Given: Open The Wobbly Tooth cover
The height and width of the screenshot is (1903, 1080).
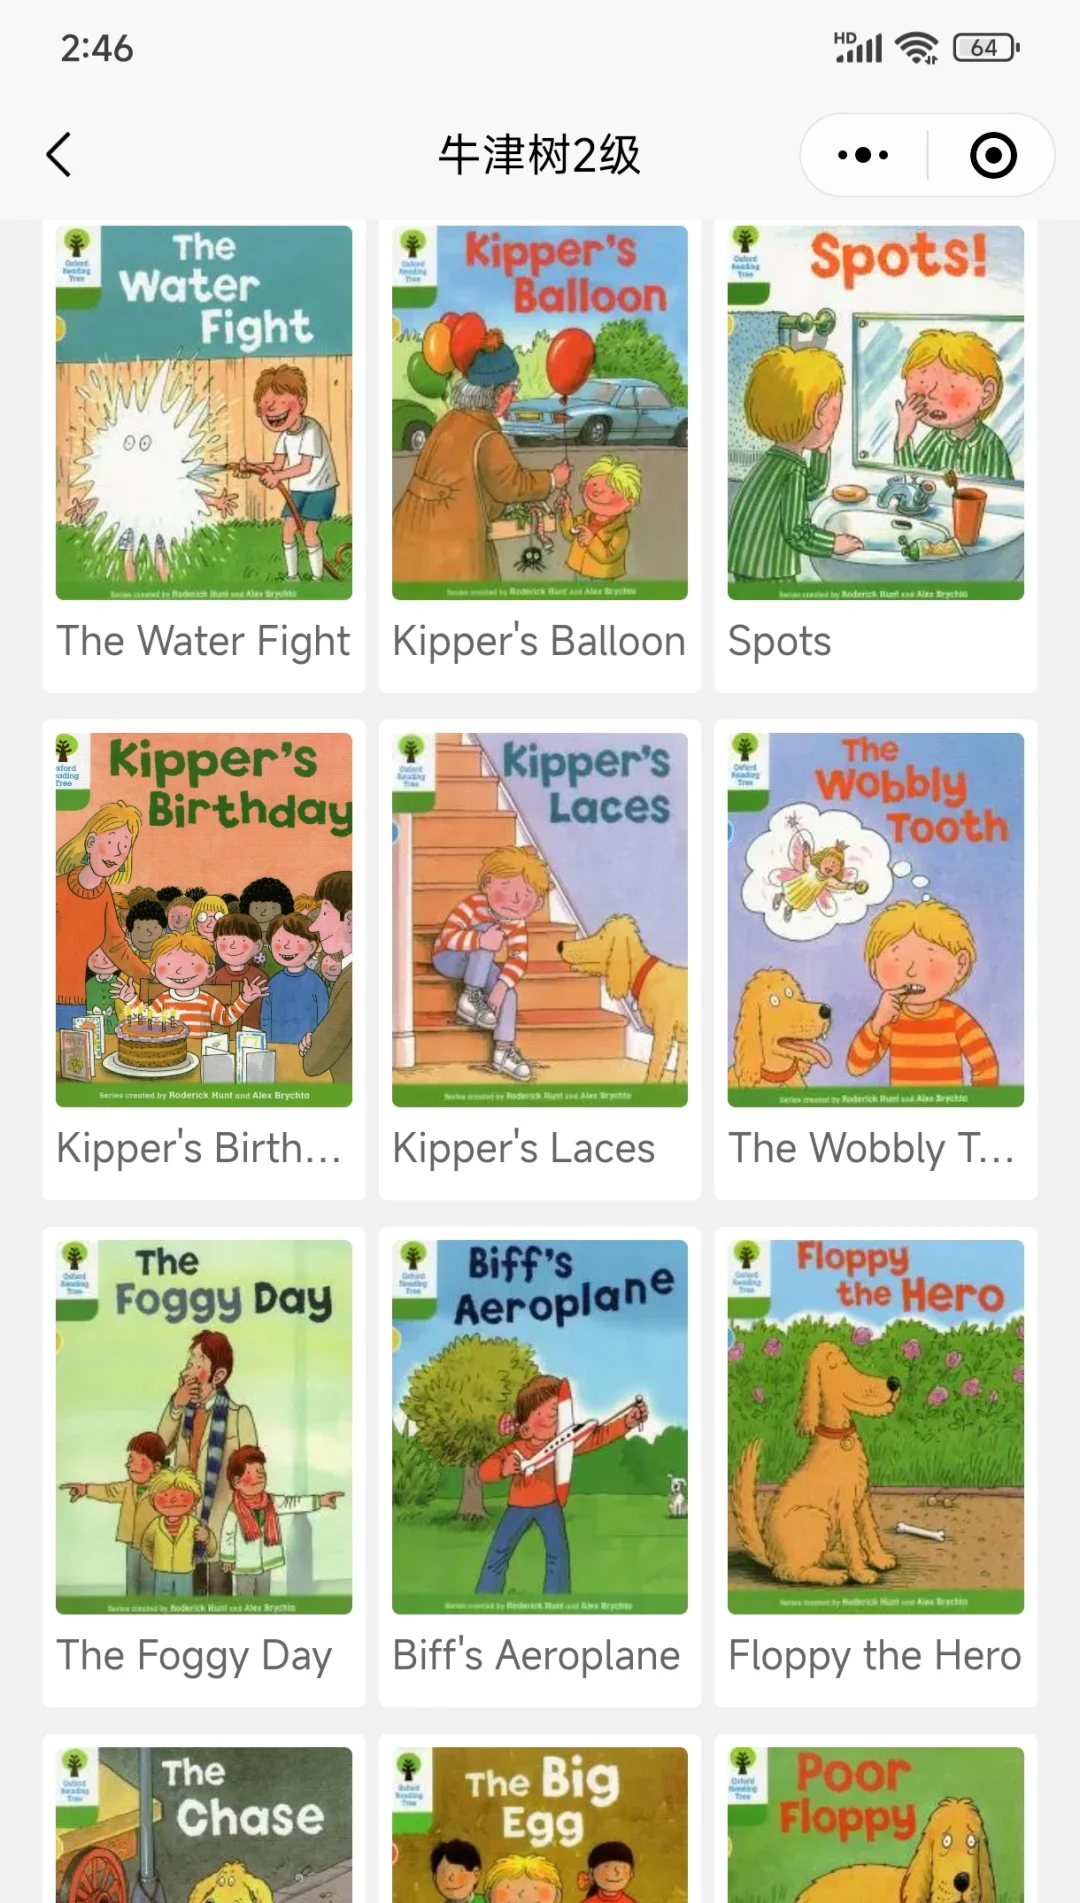Looking at the screenshot, I should (x=876, y=920).
